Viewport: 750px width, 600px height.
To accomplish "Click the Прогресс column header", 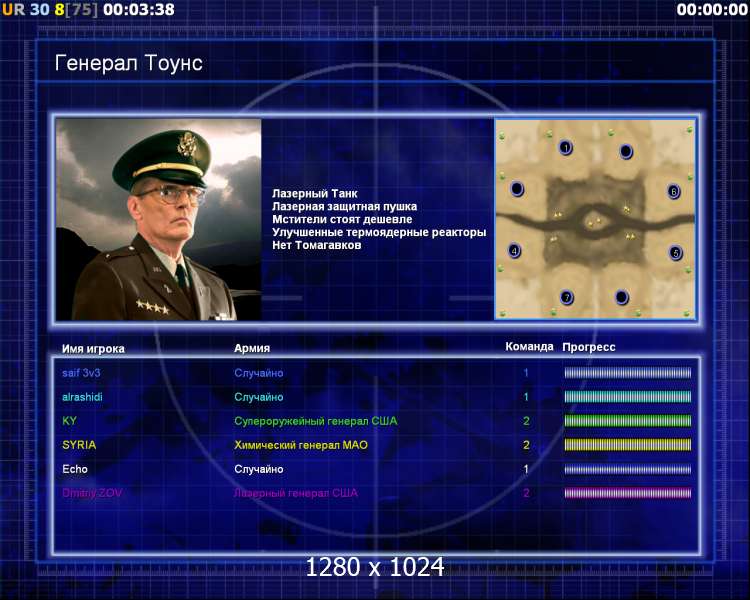I will coord(589,347).
